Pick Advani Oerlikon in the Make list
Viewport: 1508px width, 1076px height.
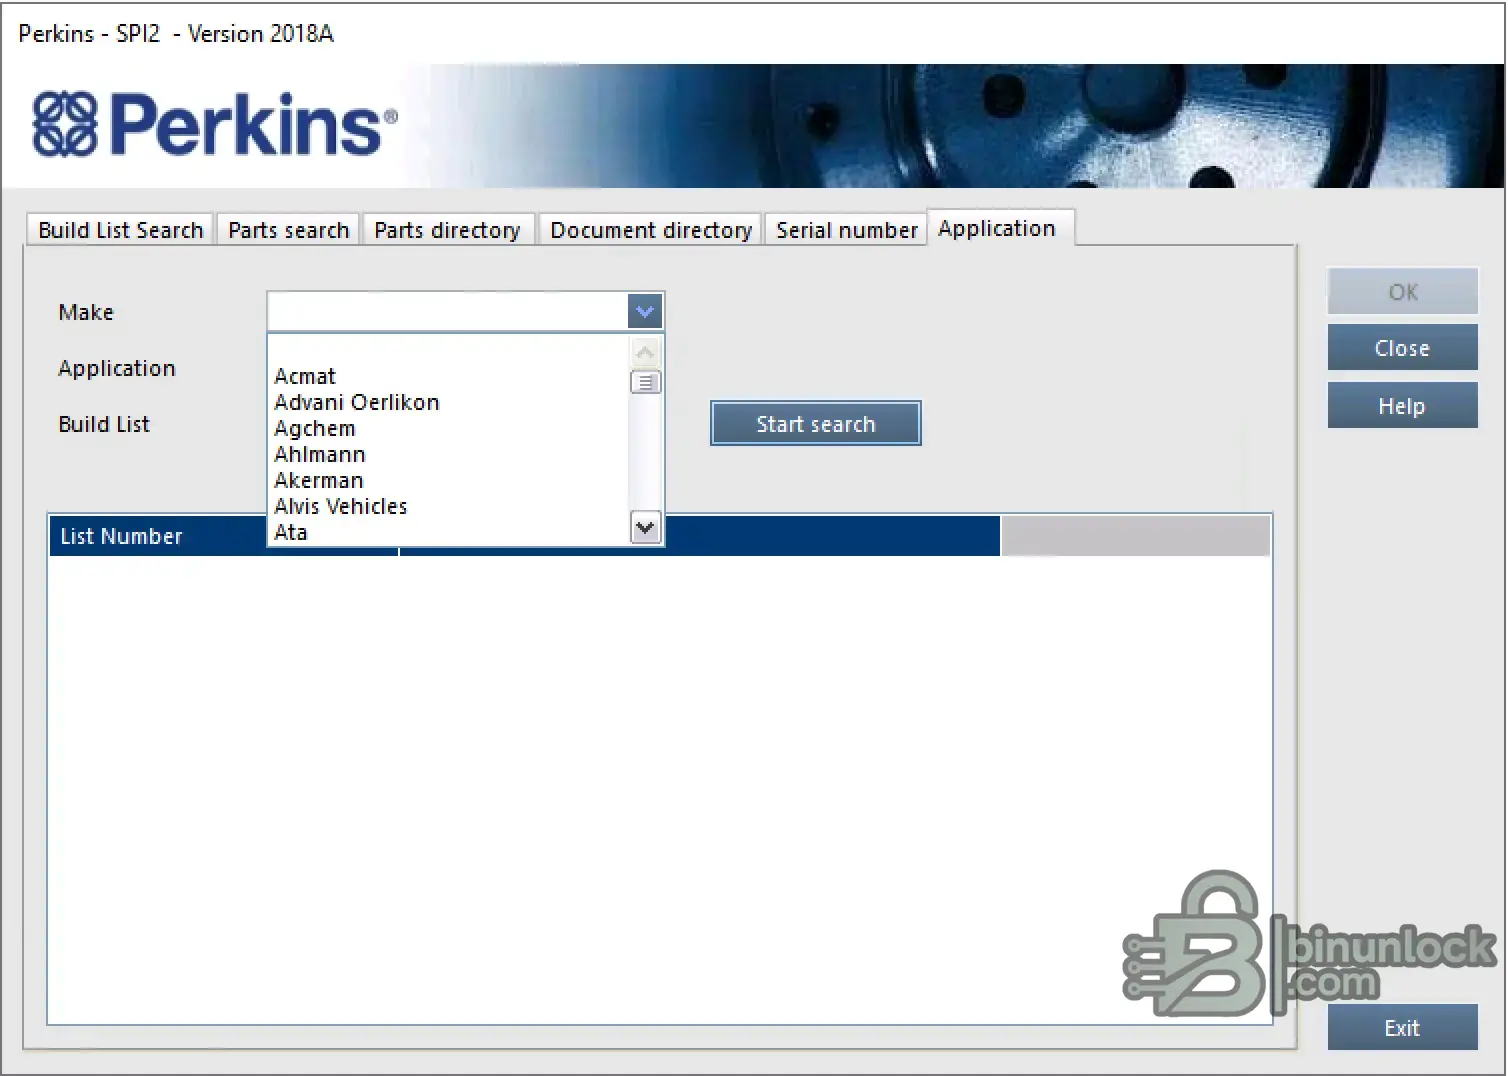(450, 402)
